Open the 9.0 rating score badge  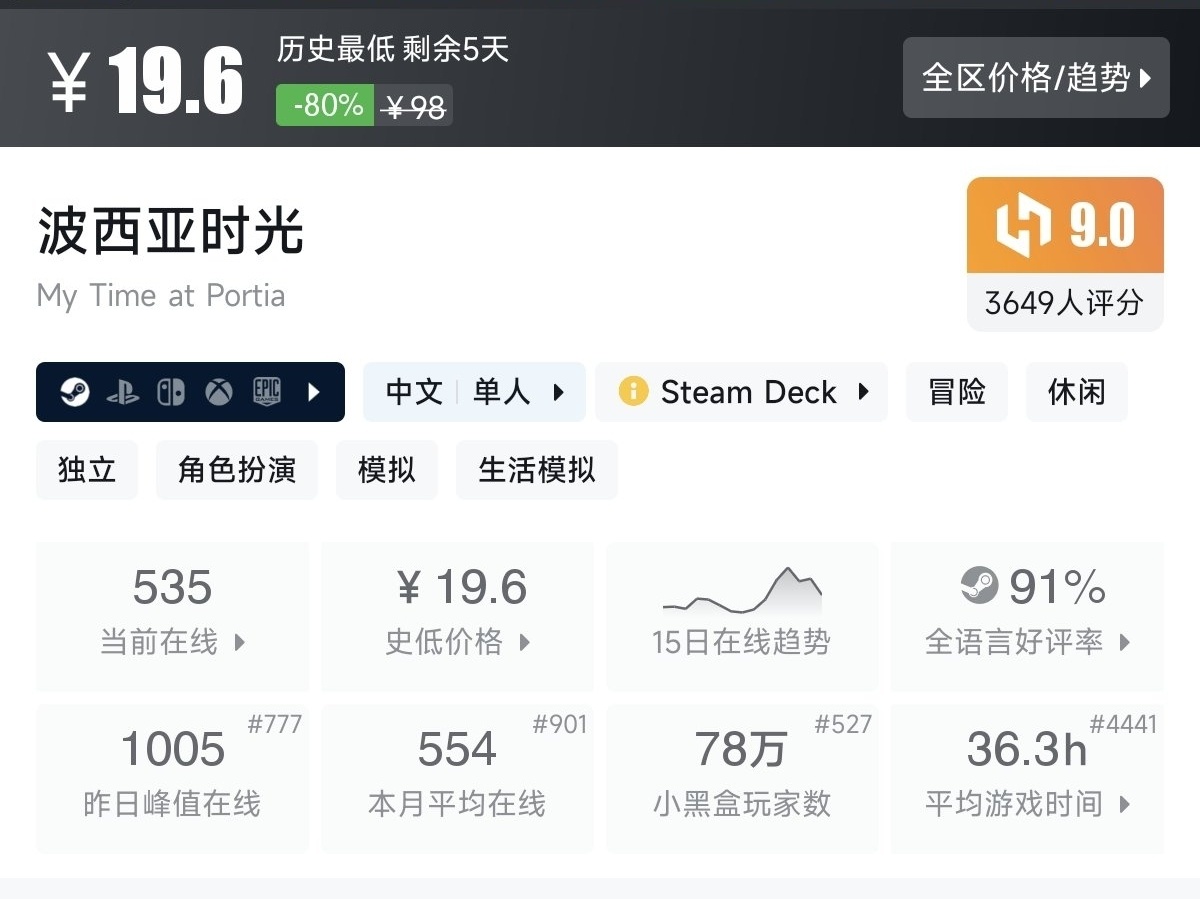point(1065,225)
